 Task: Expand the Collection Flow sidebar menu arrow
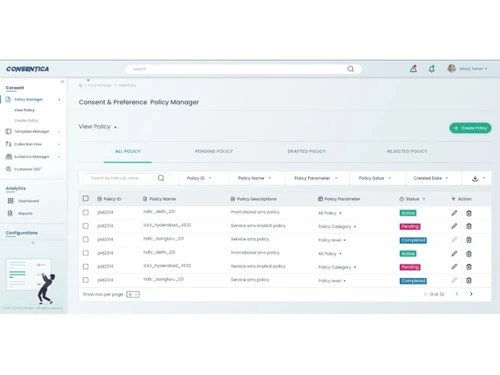[x=59, y=144]
